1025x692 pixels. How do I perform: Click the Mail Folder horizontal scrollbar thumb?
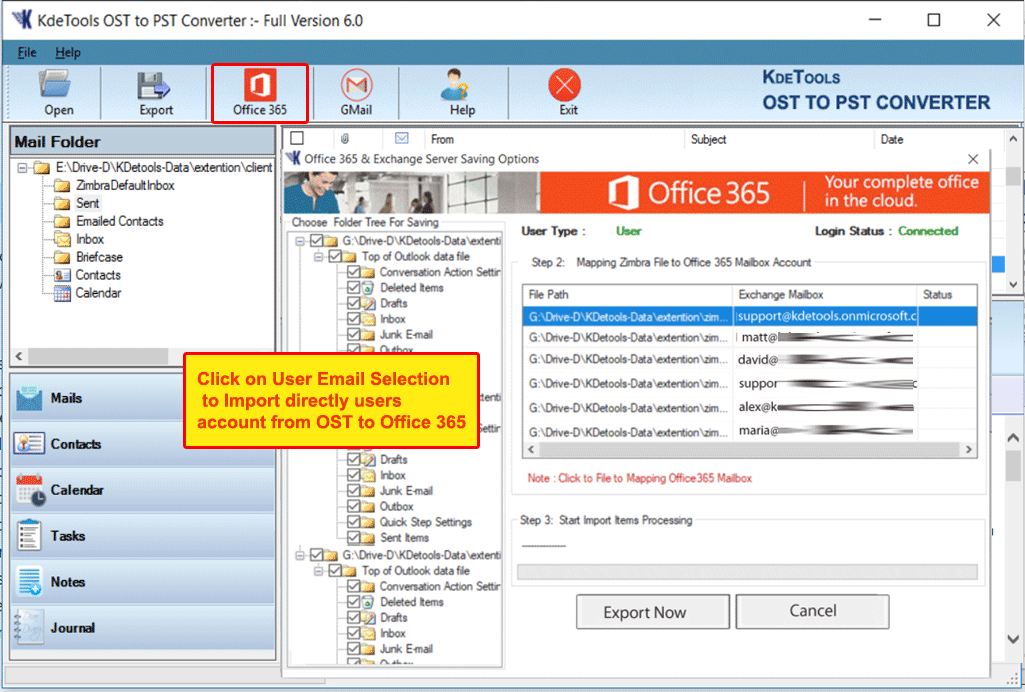[x=97, y=356]
